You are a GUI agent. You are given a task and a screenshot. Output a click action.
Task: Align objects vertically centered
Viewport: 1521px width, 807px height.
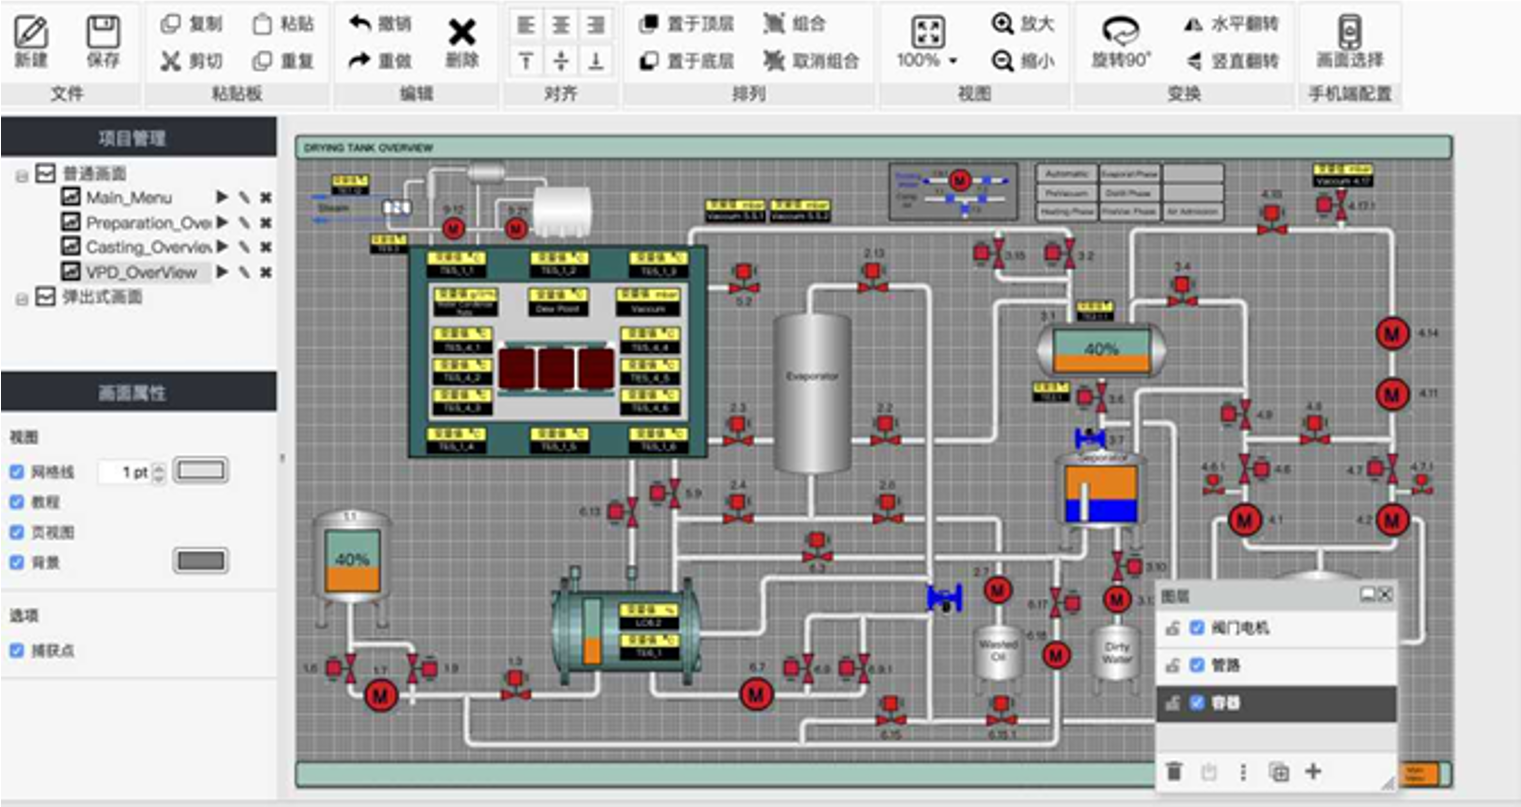tap(561, 61)
